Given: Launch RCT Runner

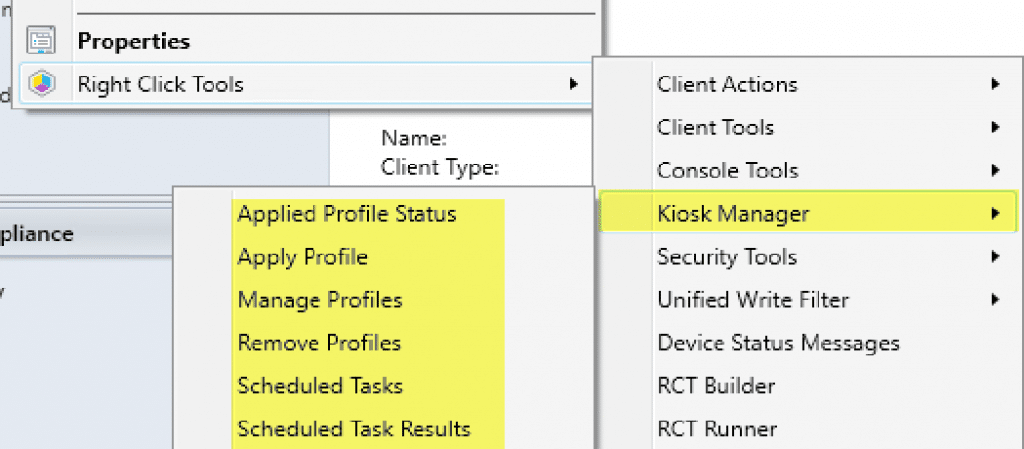Looking at the screenshot, I should click(x=716, y=429).
